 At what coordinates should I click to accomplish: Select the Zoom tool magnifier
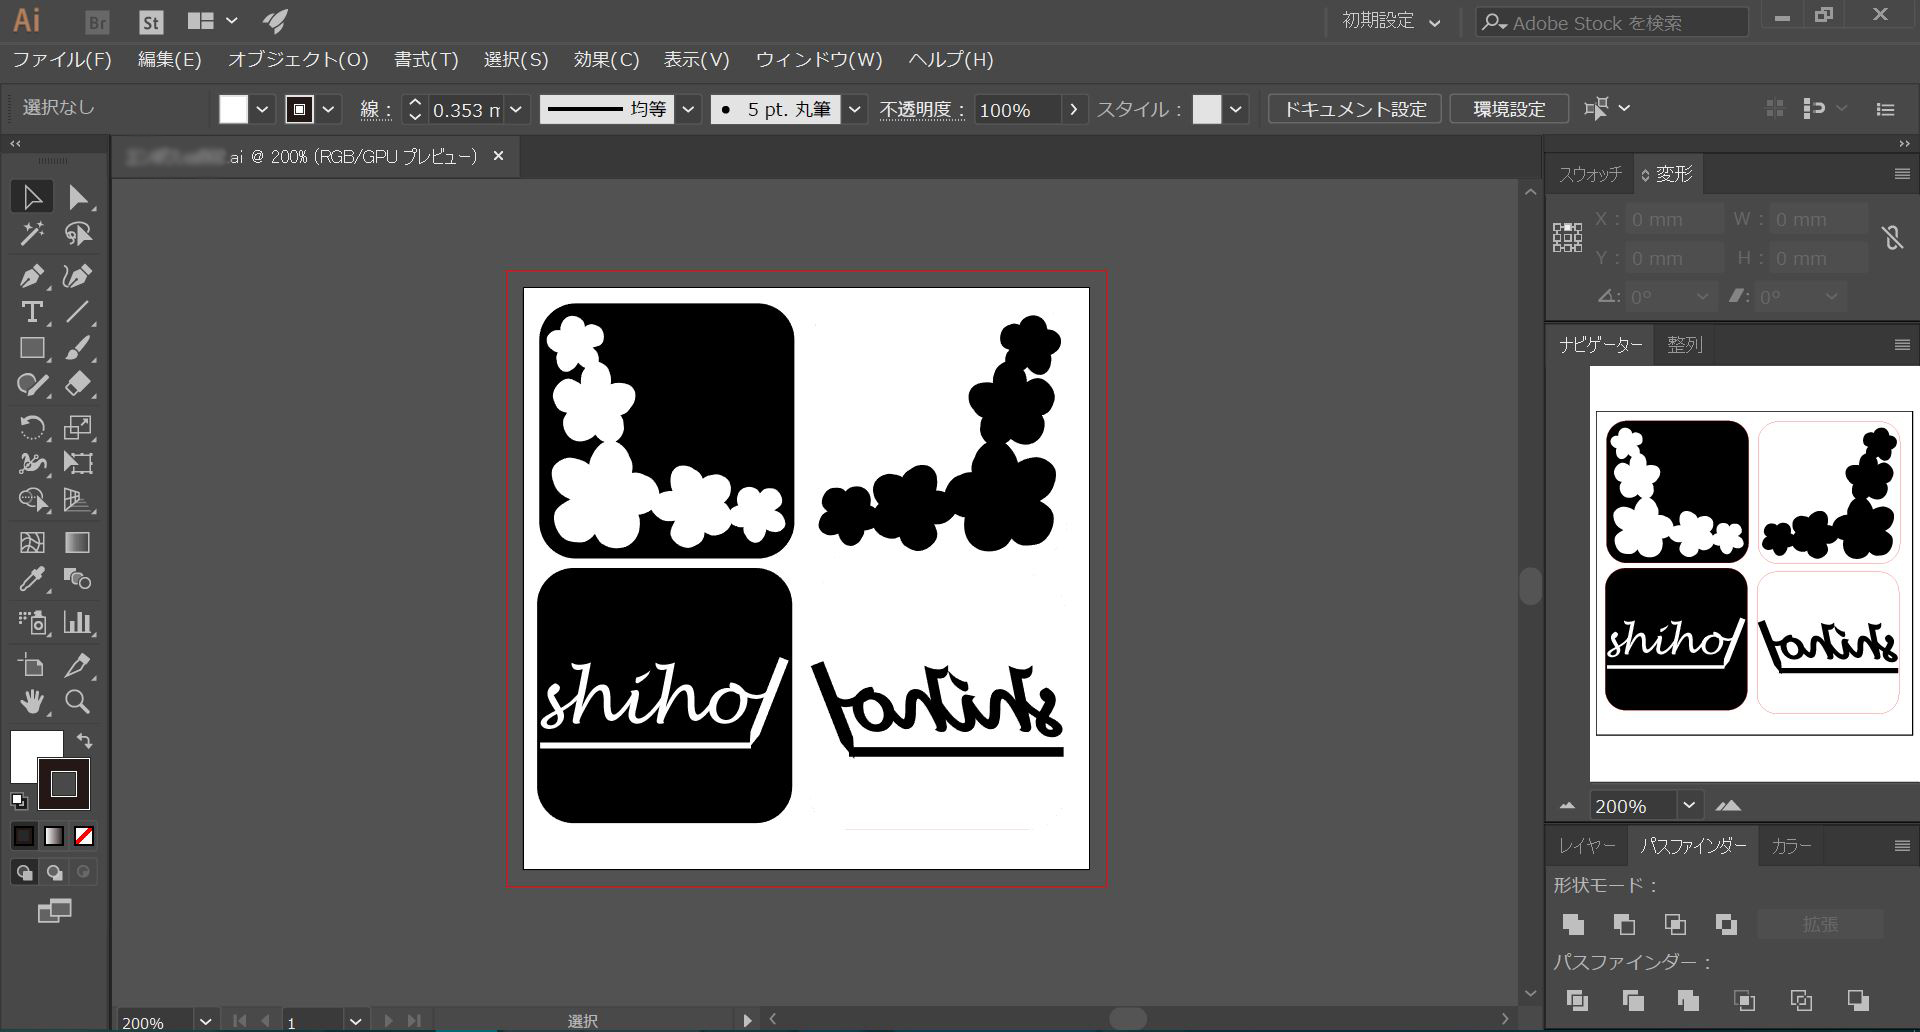point(78,701)
